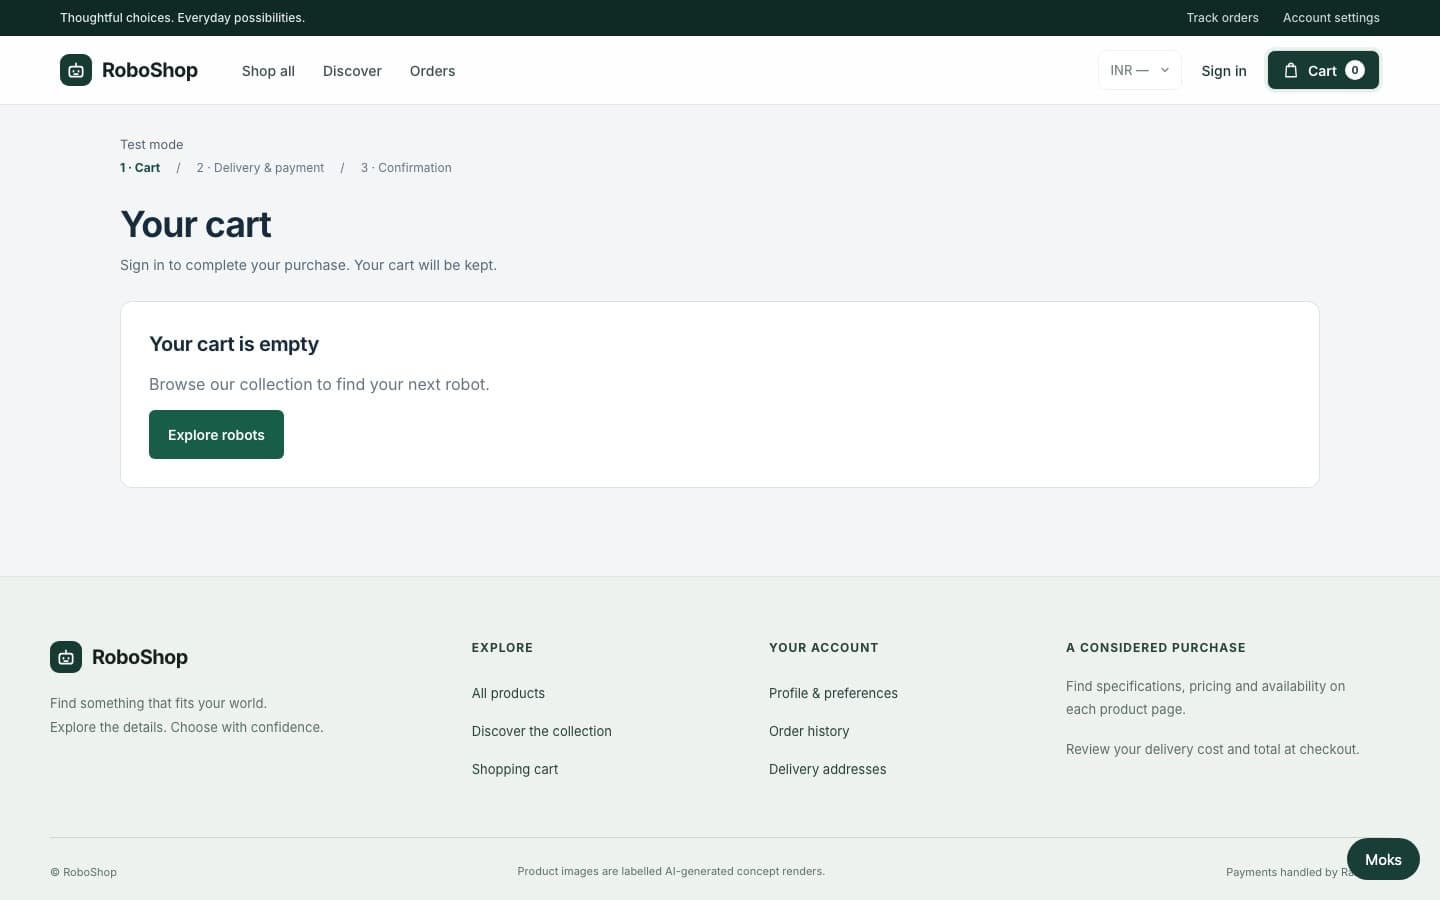Open the Shop all menu

268,71
